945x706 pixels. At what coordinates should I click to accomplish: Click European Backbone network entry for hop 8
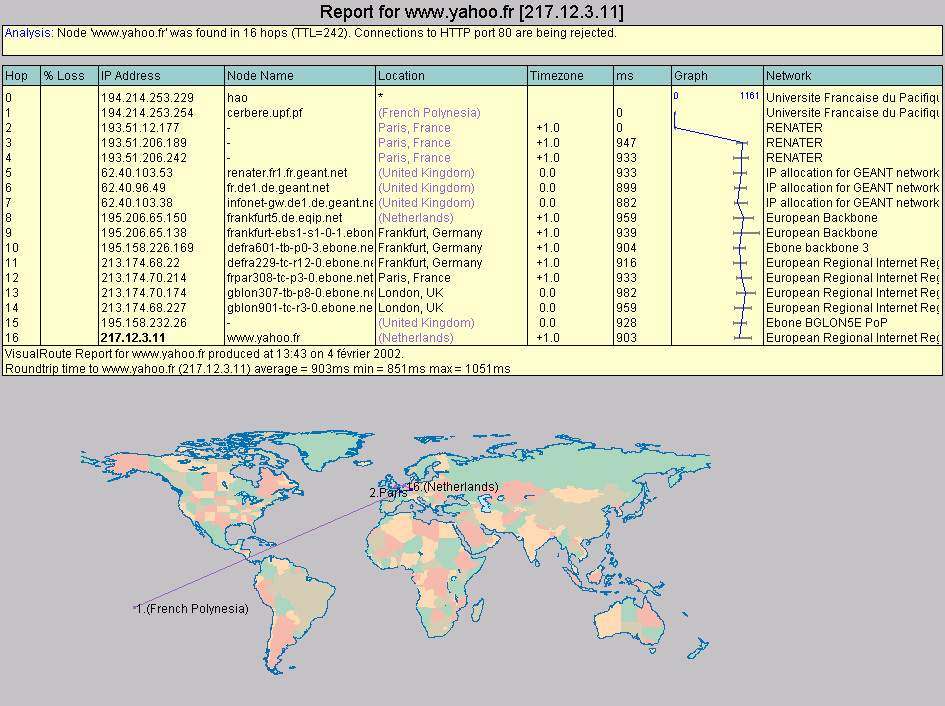[x=821, y=218]
